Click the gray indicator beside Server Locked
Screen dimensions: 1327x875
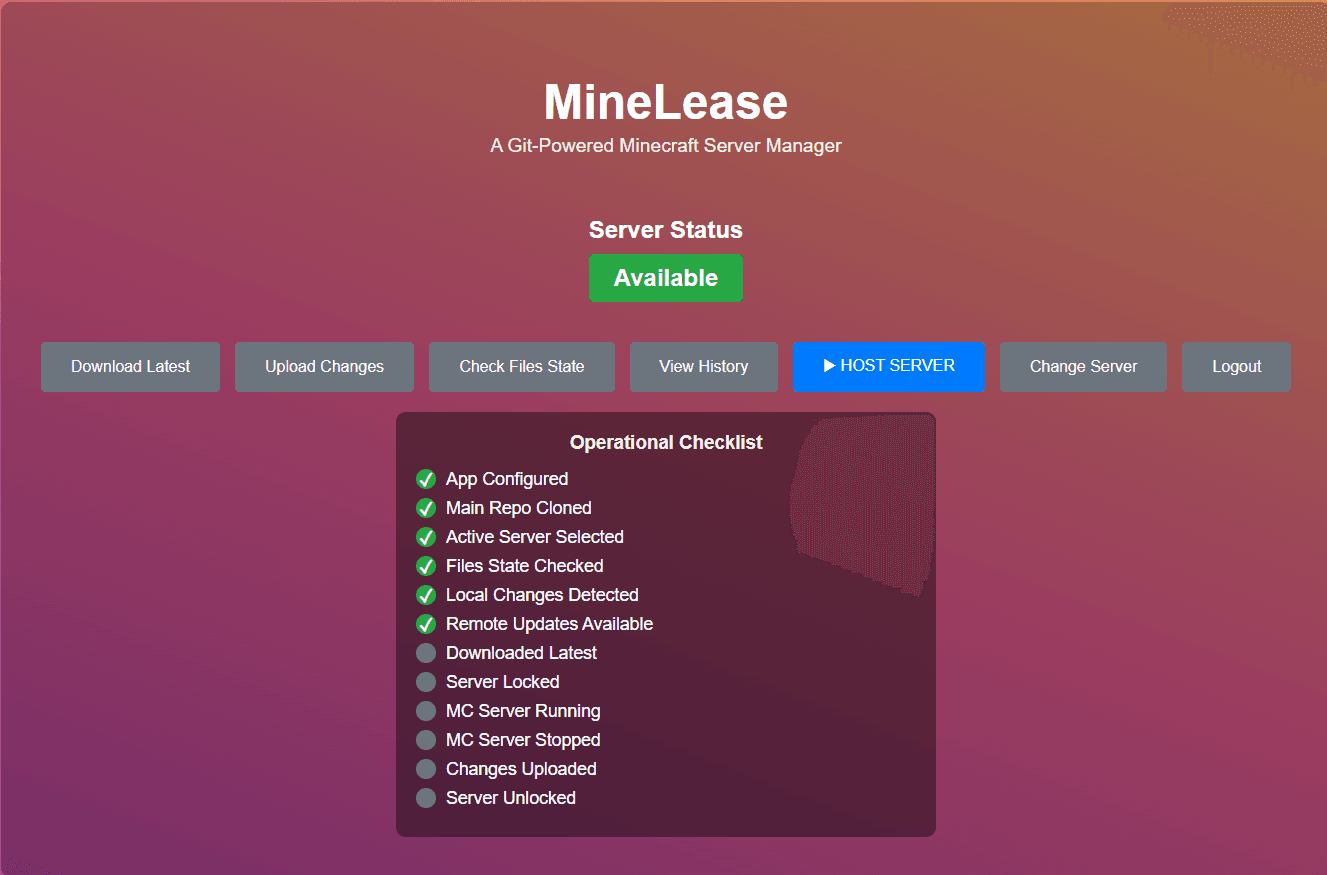[x=426, y=681]
